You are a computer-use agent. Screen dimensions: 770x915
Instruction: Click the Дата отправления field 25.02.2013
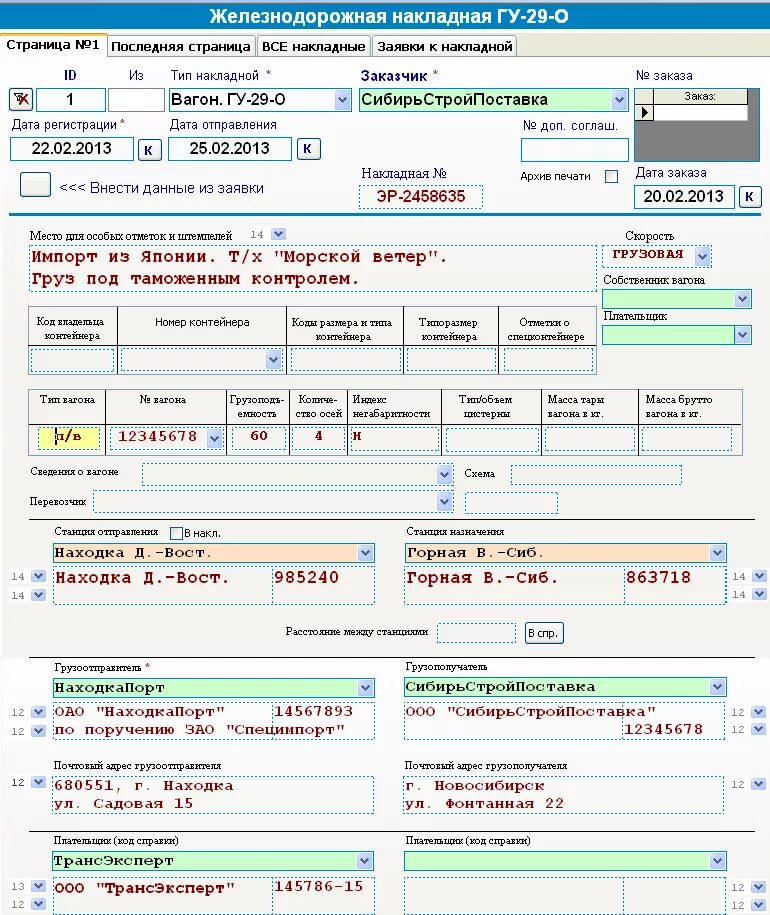(x=230, y=149)
